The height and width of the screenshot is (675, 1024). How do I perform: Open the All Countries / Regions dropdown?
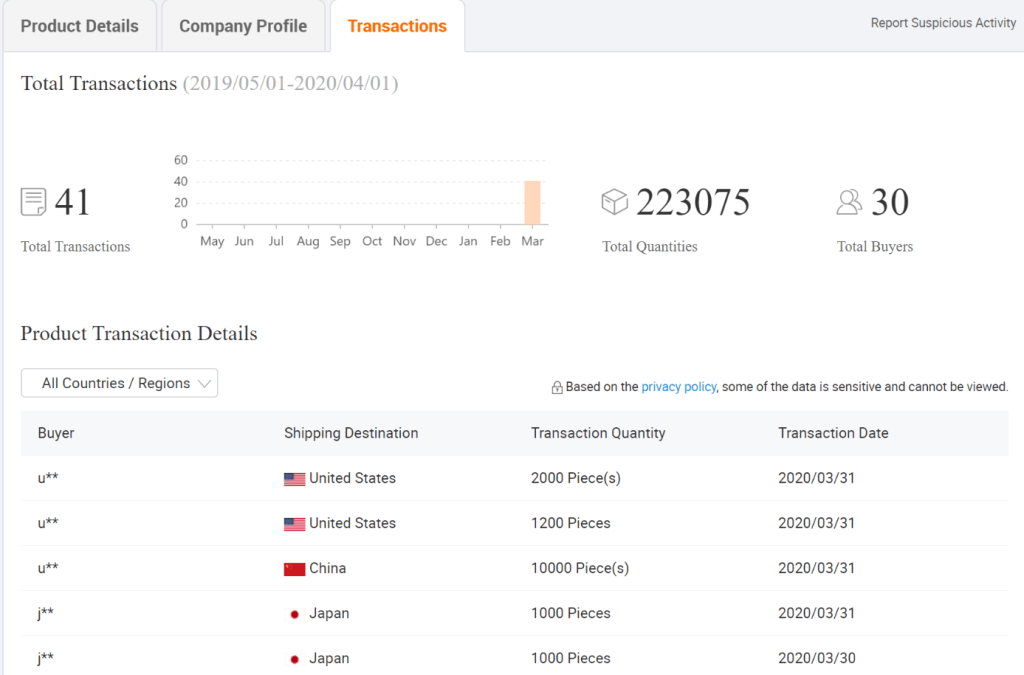click(x=119, y=383)
